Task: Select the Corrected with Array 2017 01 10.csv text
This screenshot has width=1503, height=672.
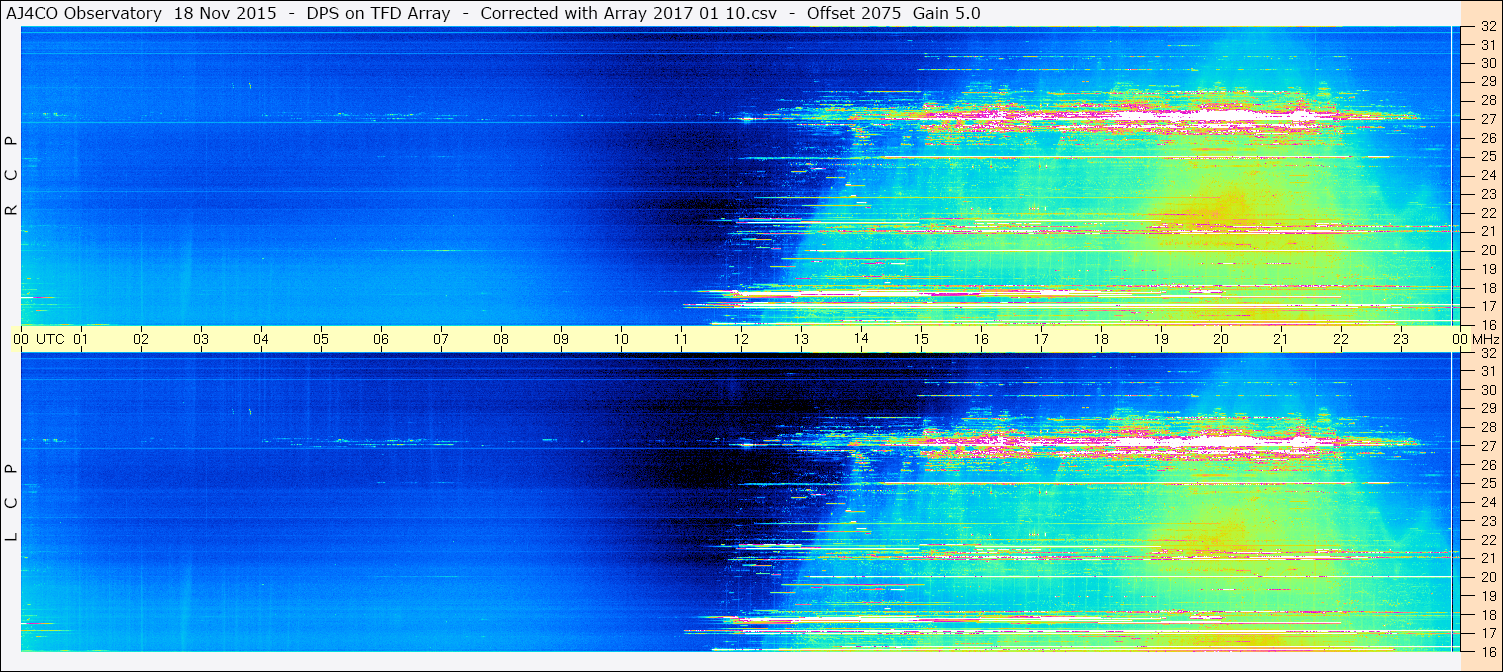Action: click(628, 13)
